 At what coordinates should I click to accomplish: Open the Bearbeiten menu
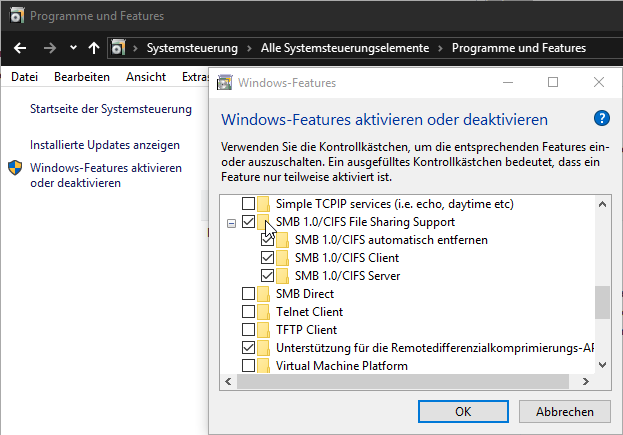82,77
